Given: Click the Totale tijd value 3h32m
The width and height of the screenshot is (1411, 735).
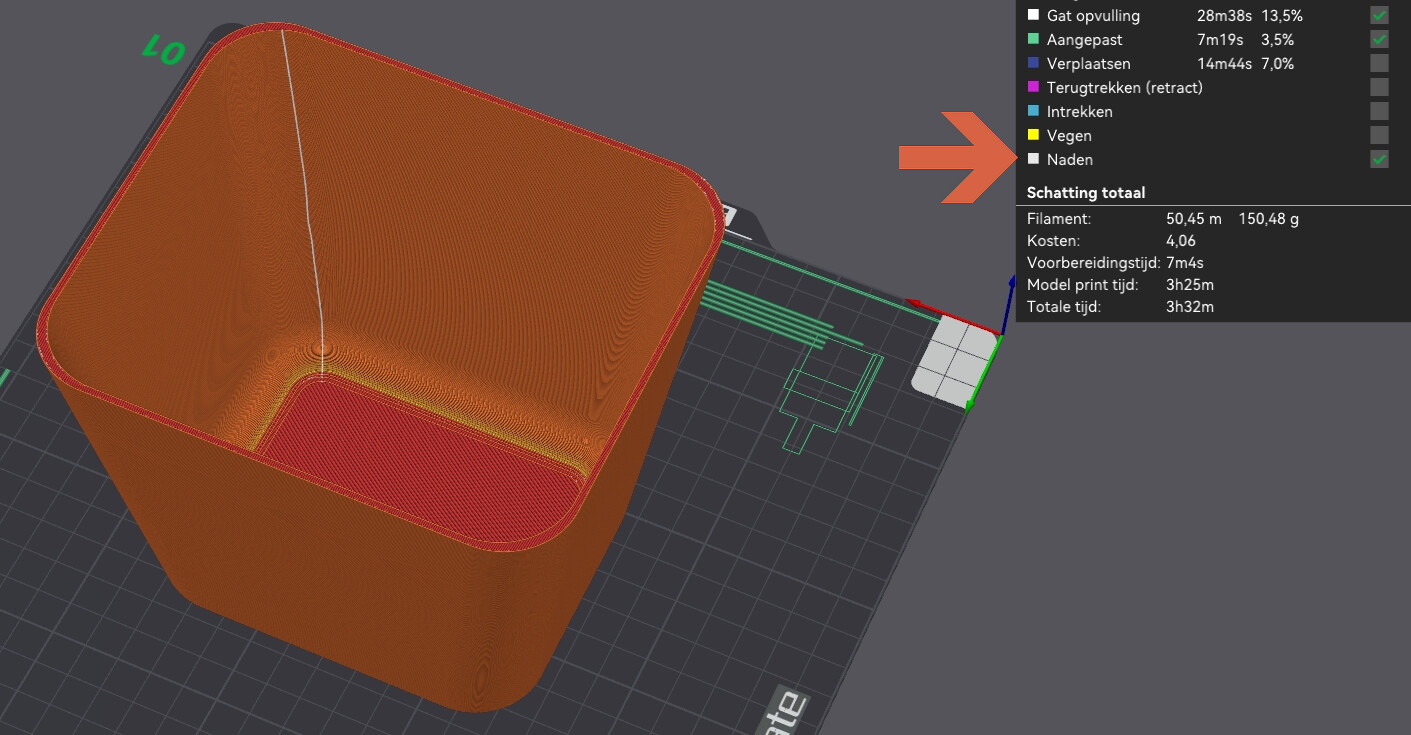Looking at the screenshot, I should tap(1189, 307).
